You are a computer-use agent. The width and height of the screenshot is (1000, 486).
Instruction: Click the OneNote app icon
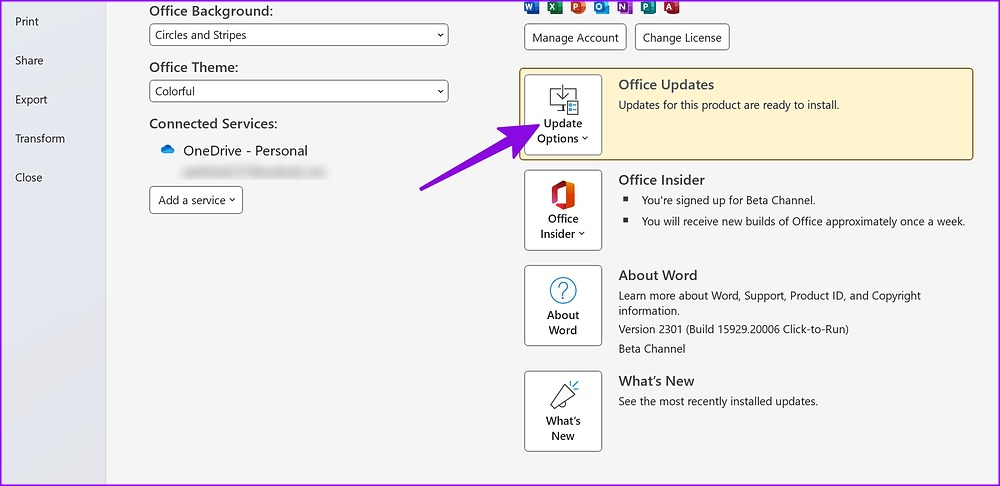tap(624, 7)
